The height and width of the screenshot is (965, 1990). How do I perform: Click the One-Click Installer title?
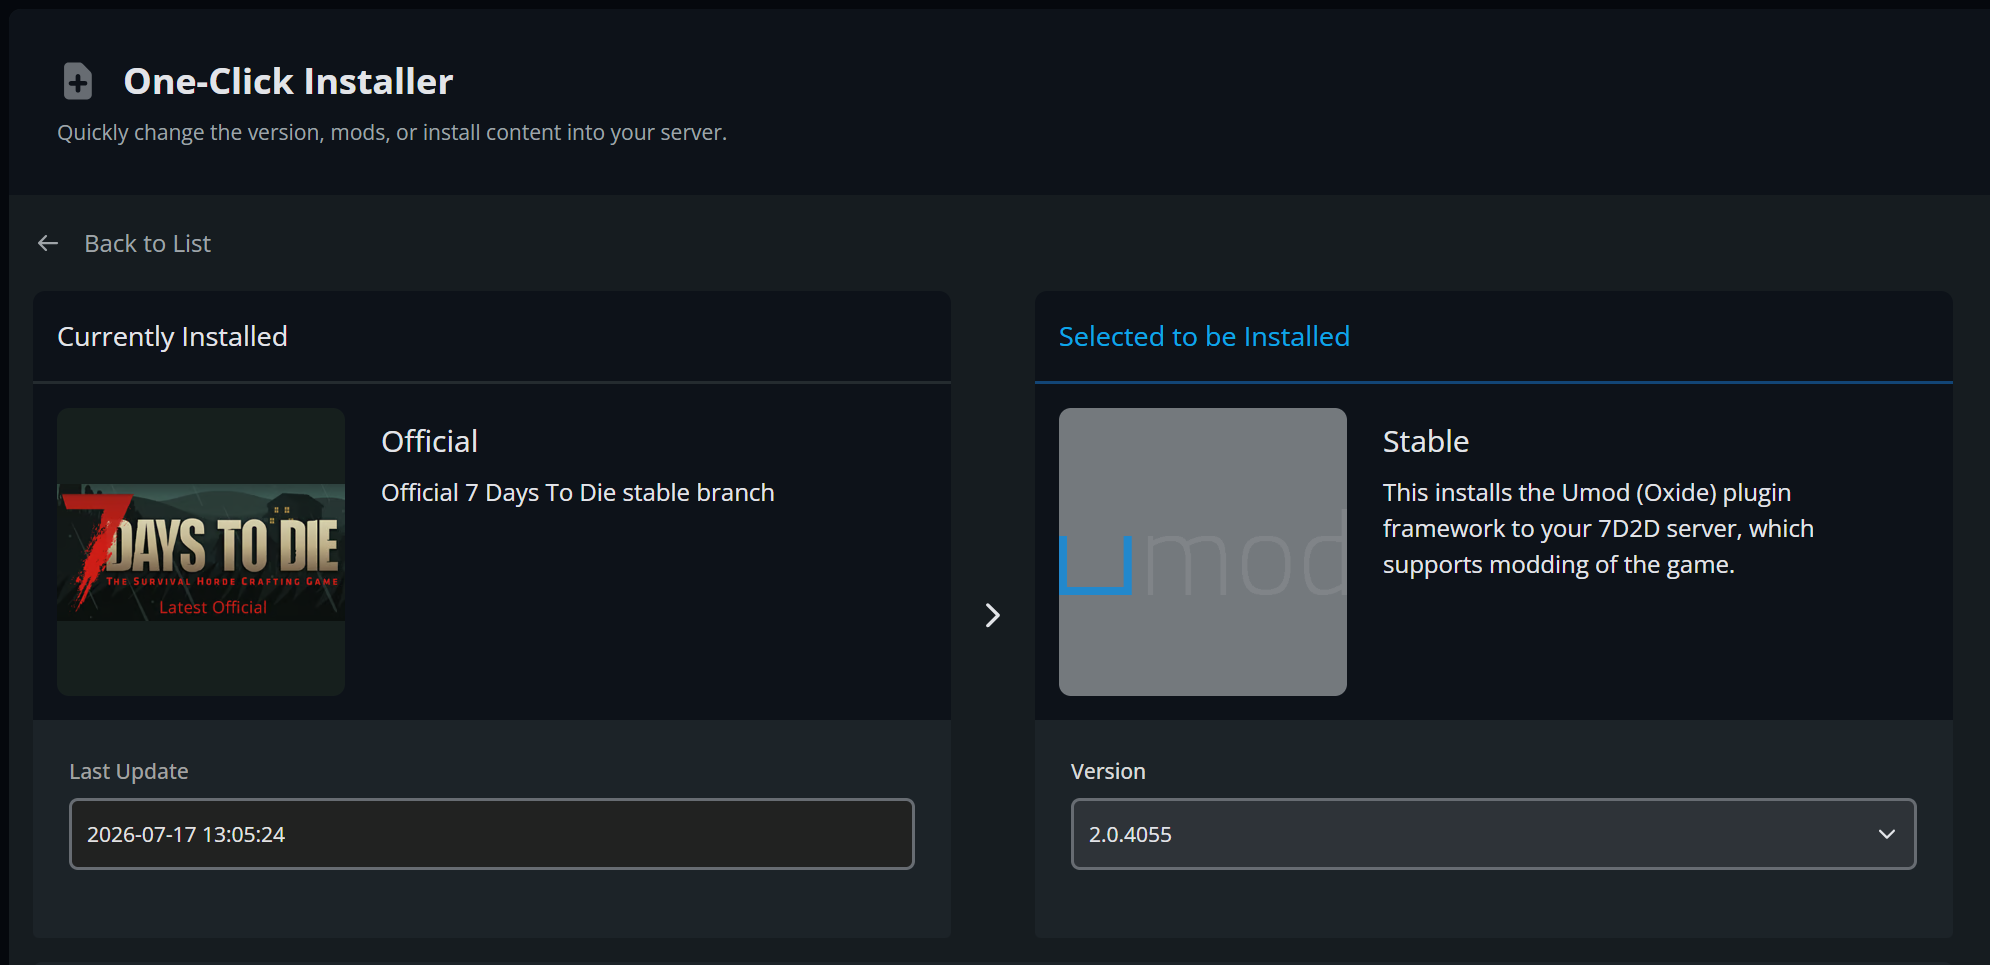tap(288, 81)
